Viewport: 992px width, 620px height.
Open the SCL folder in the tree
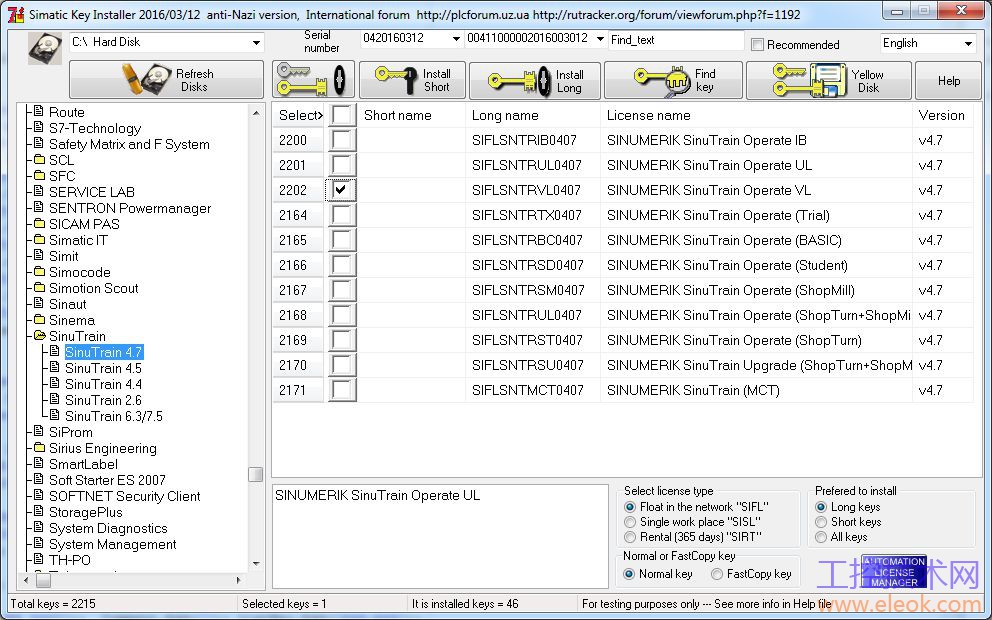coord(61,160)
